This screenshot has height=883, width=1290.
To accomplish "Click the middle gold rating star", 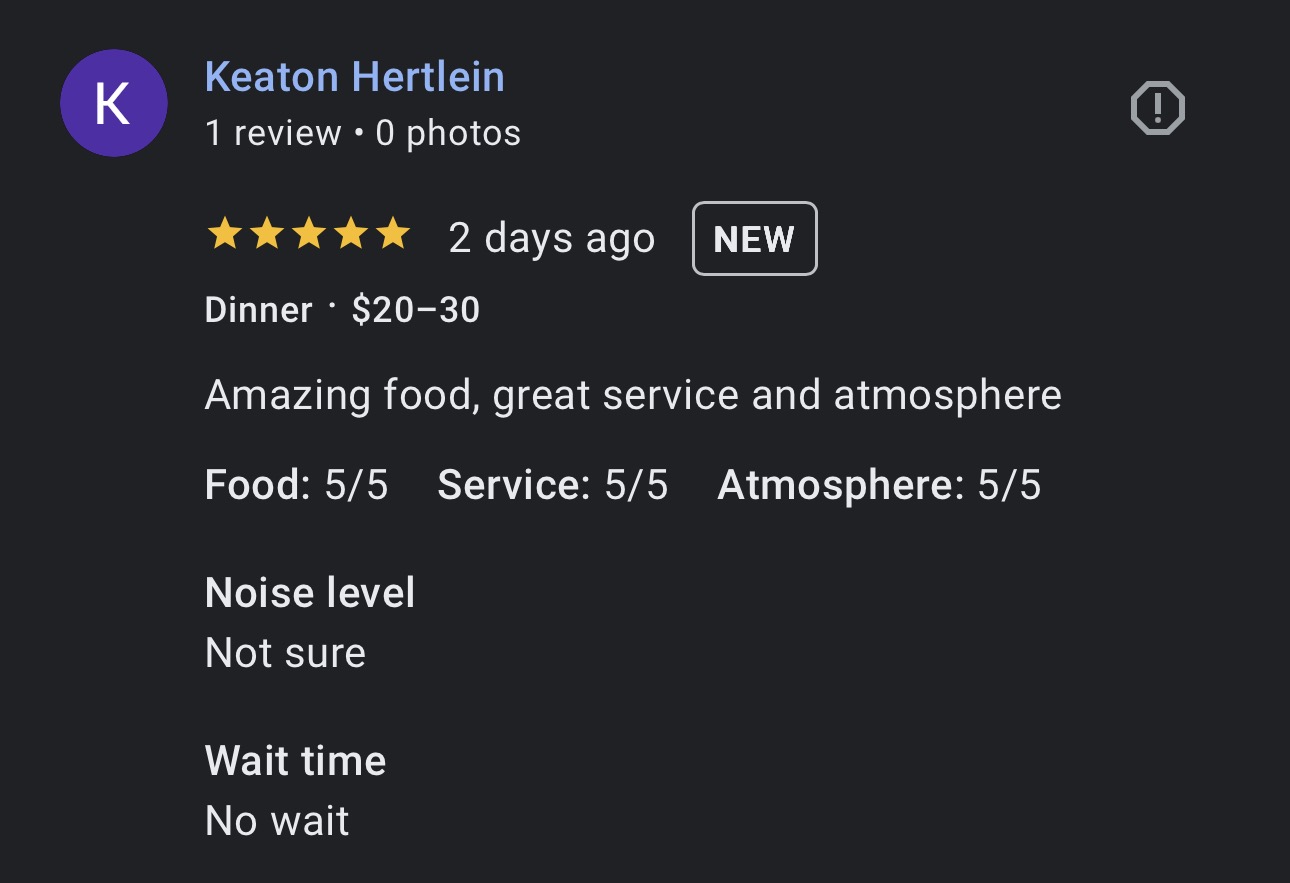I will pyautogui.click(x=308, y=235).
